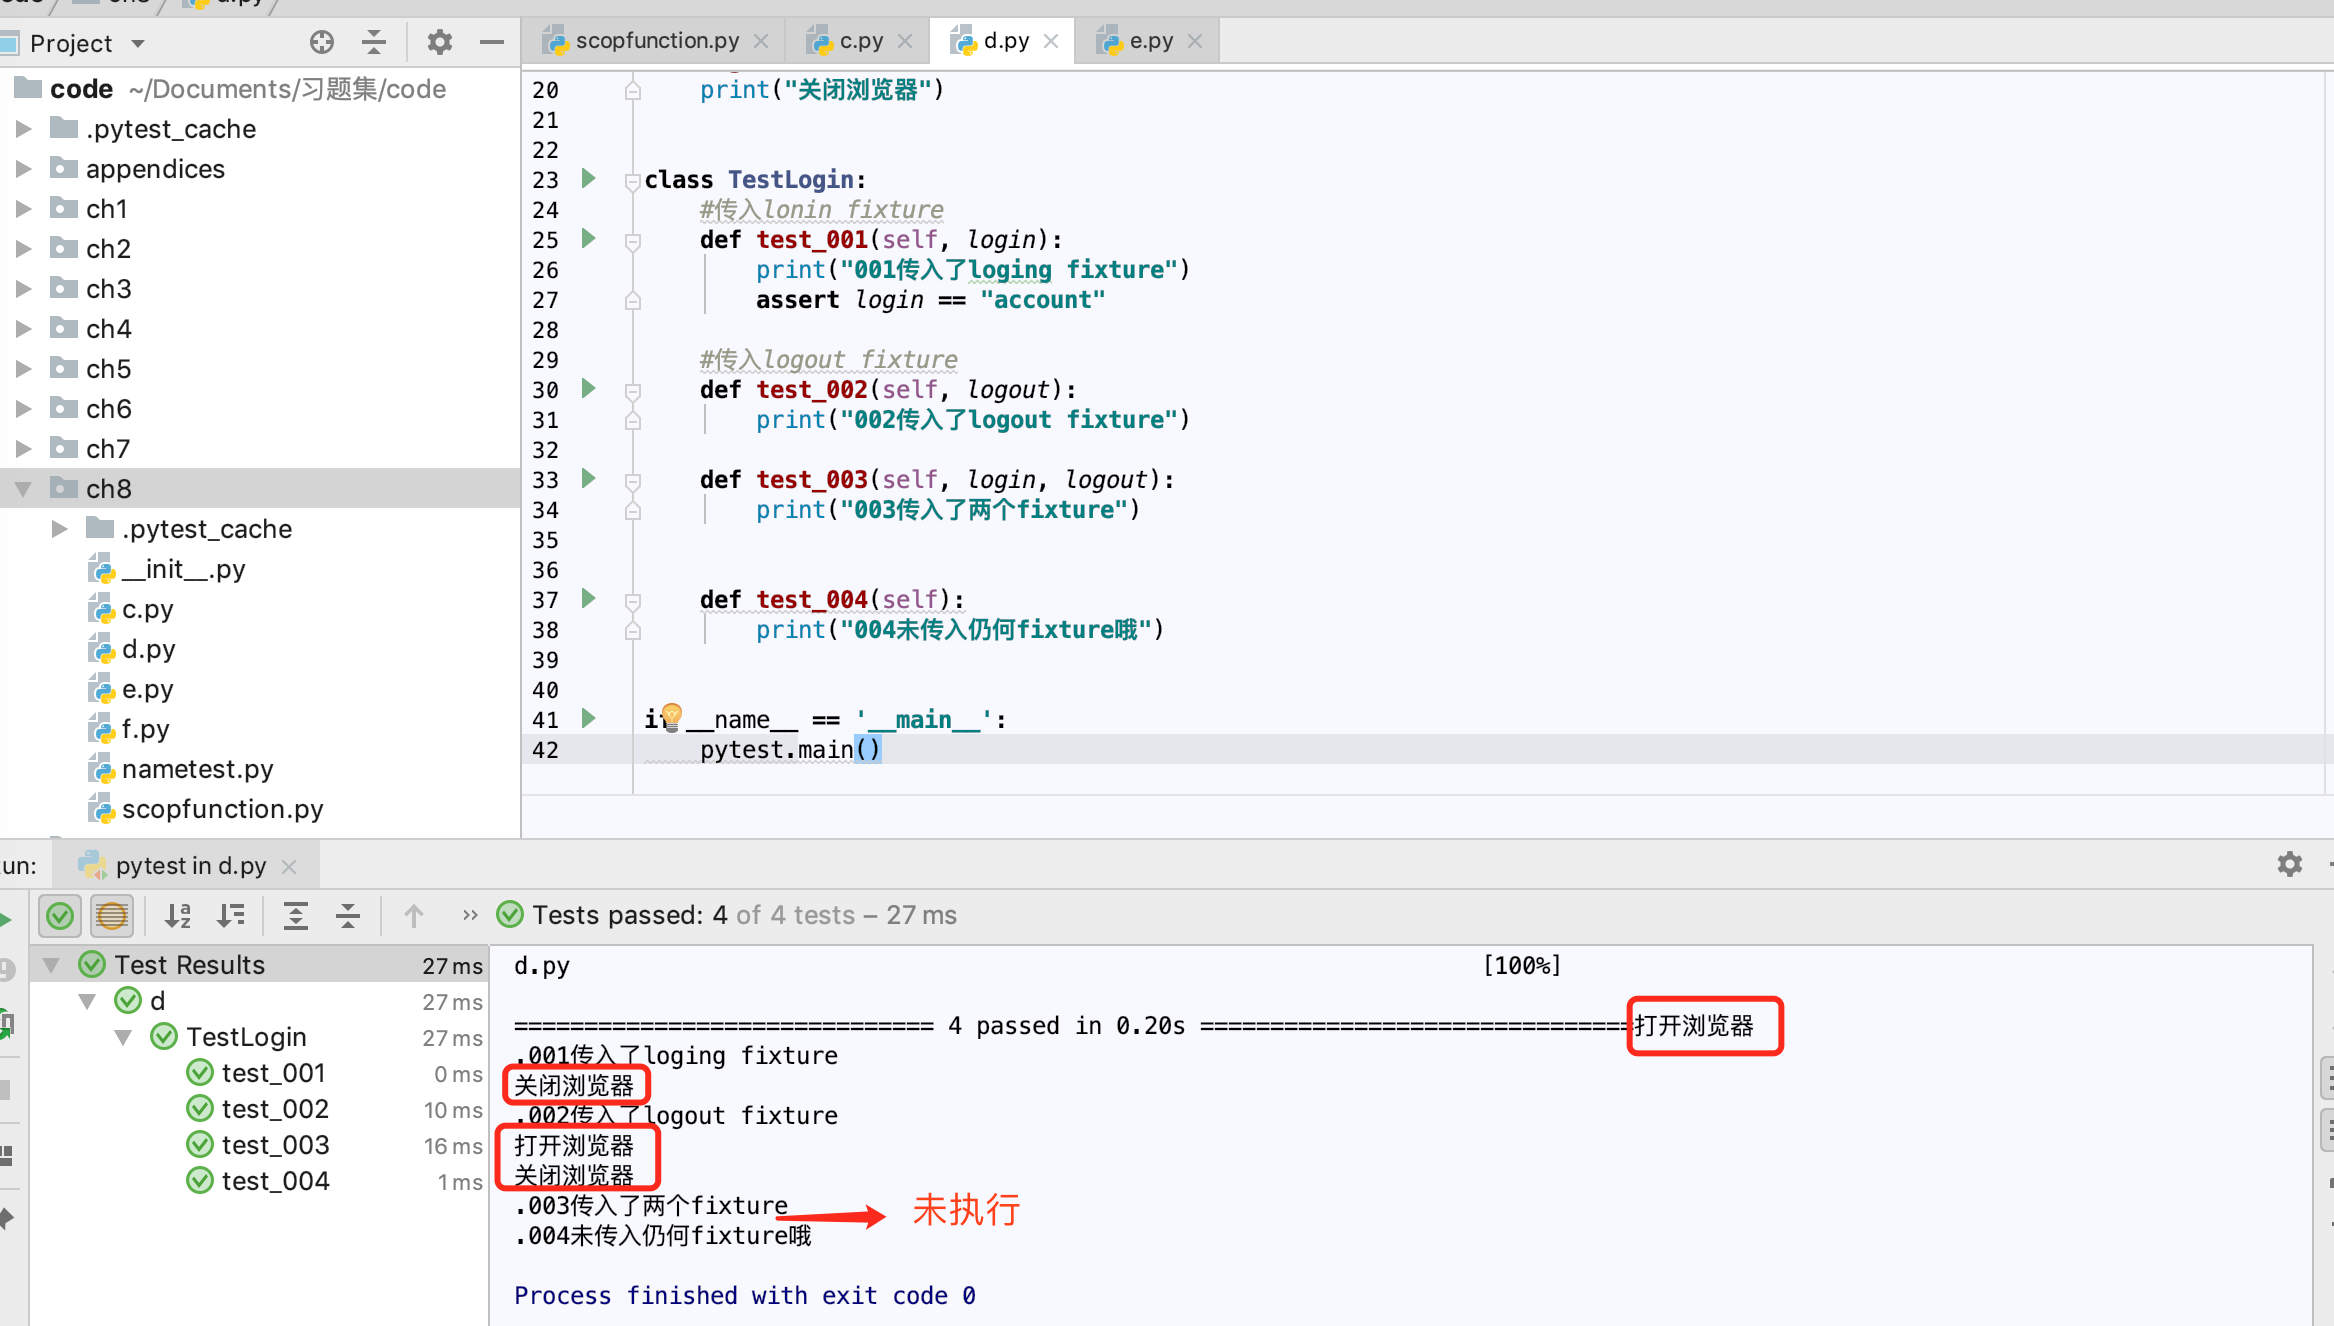2334x1326 pixels.
Task: Switch to the e.py editor tab
Action: click(1150, 41)
